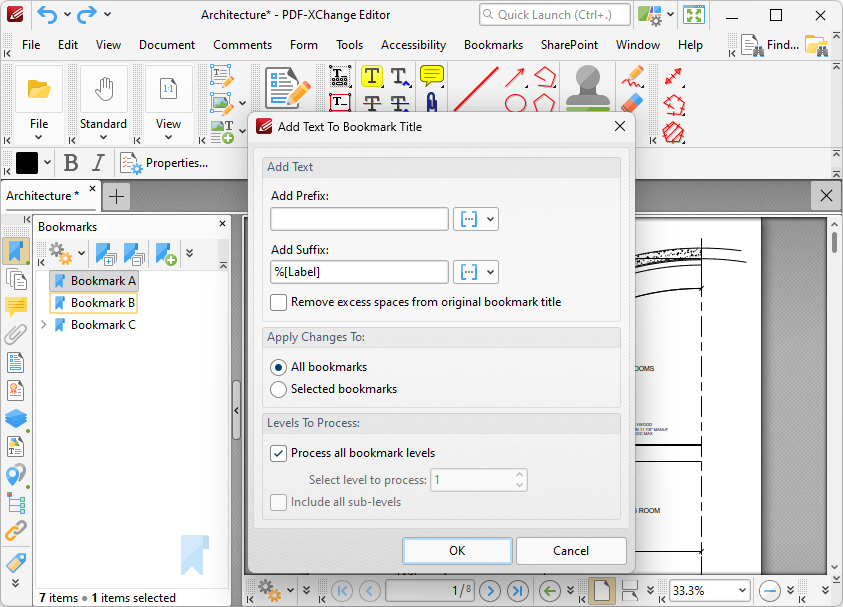Open the SharePoint menu

(569, 45)
